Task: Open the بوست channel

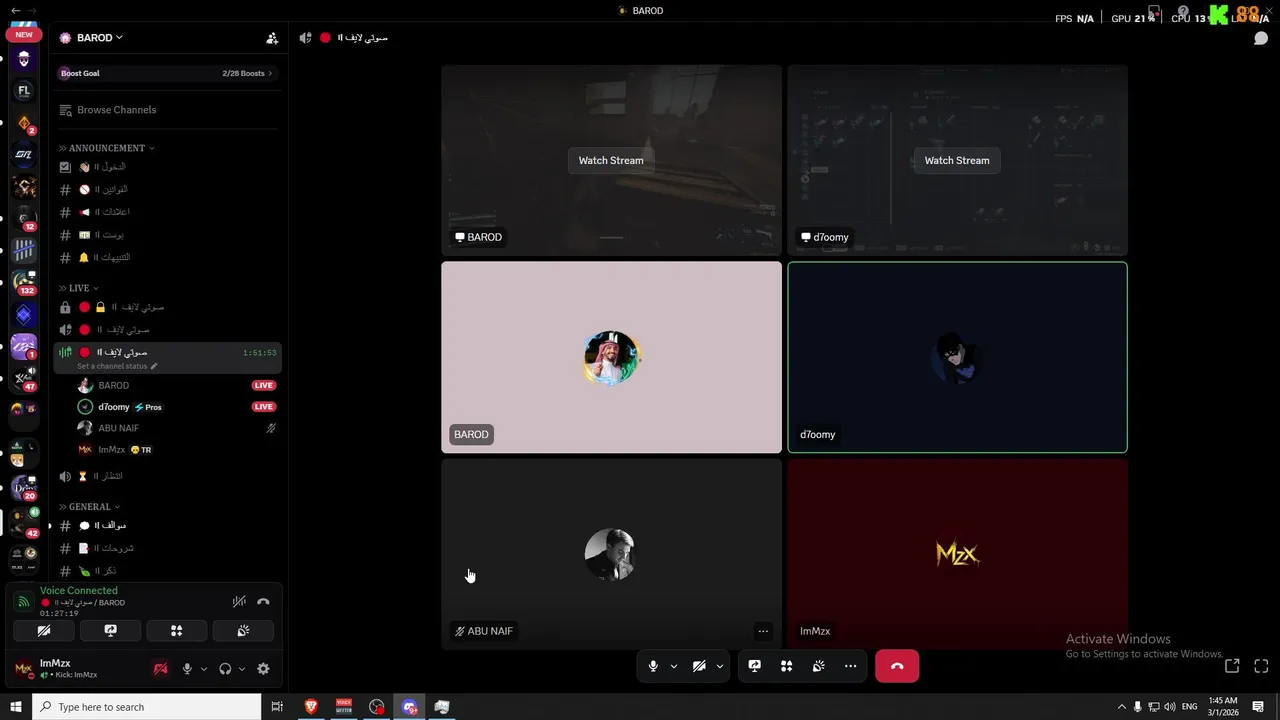Action: coord(167,235)
